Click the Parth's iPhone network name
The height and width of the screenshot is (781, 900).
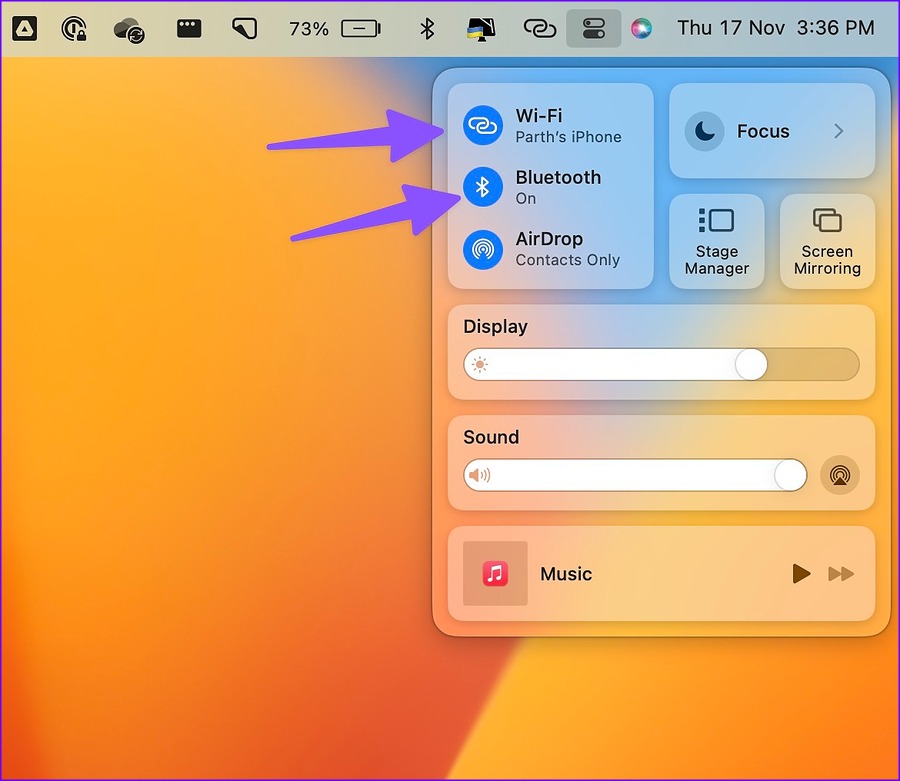(x=568, y=137)
